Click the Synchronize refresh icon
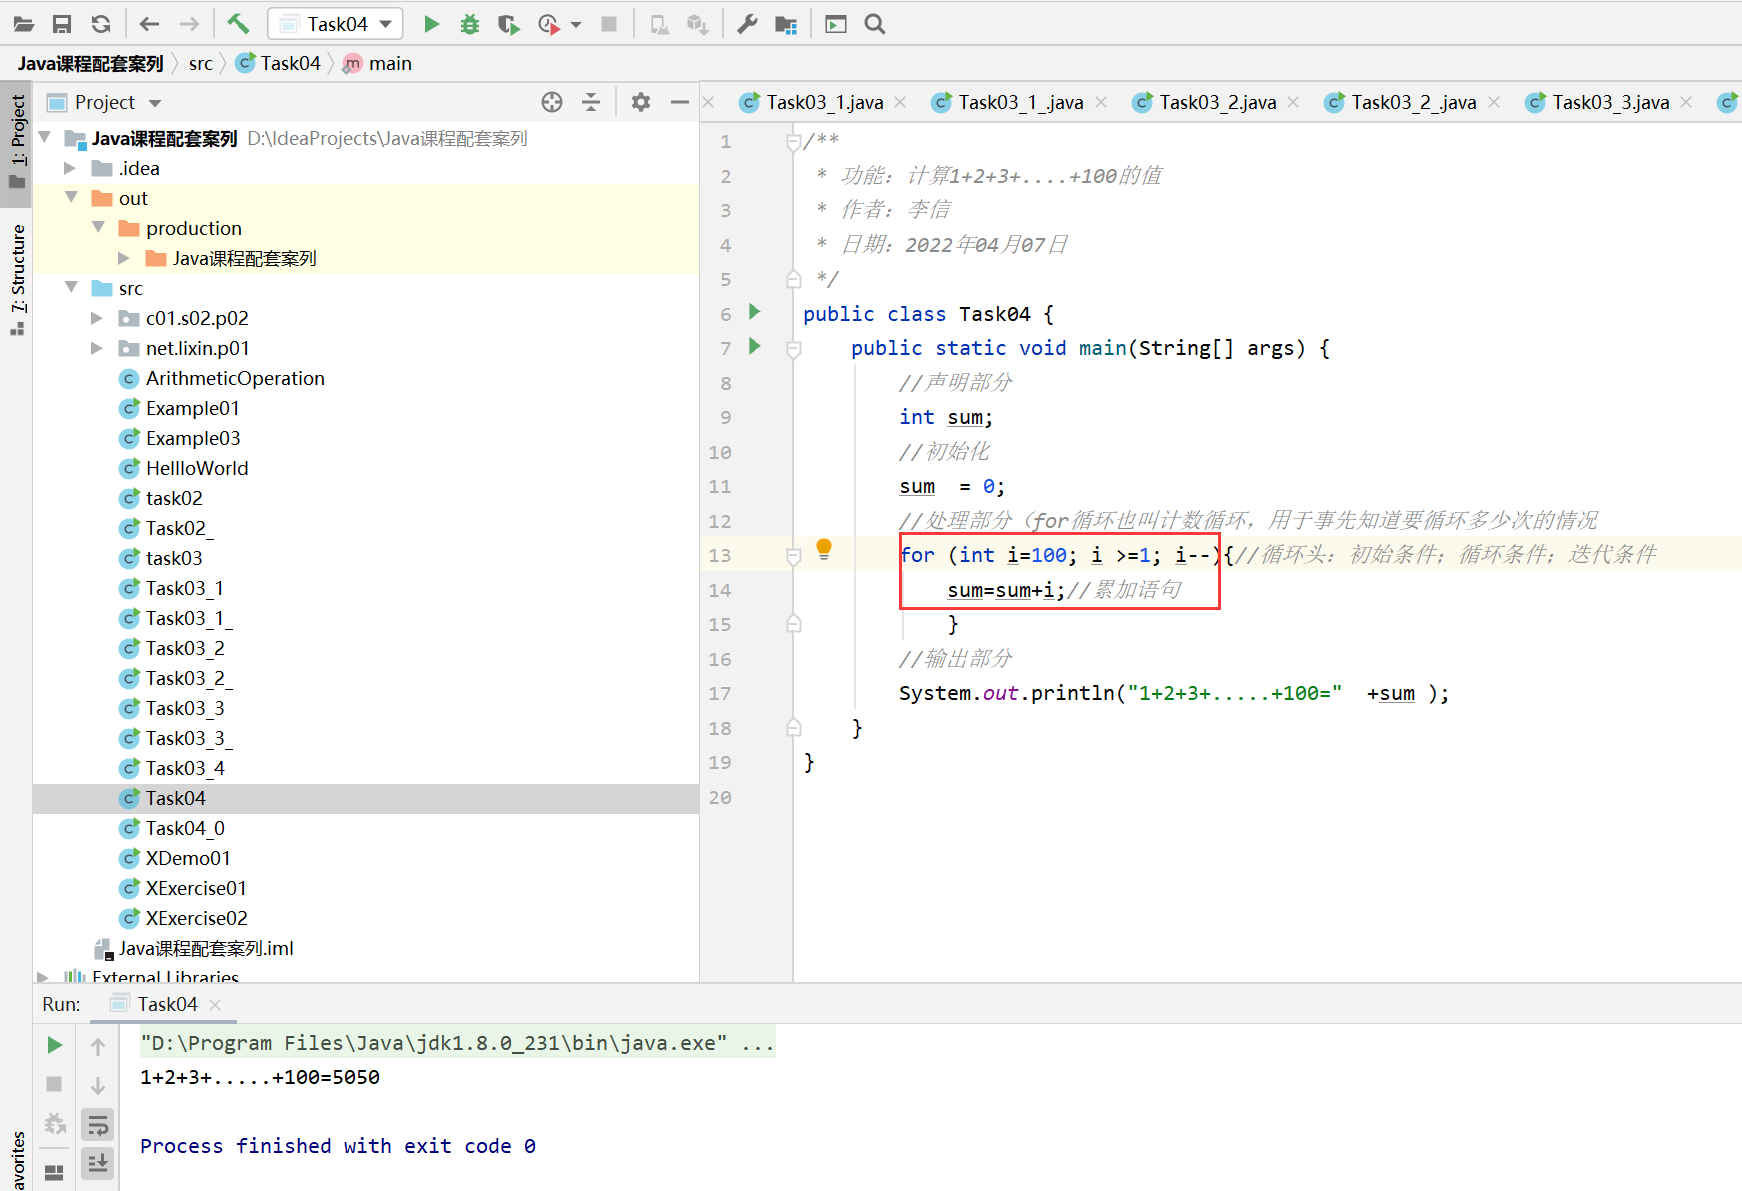The width and height of the screenshot is (1742, 1191). [100, 24]
